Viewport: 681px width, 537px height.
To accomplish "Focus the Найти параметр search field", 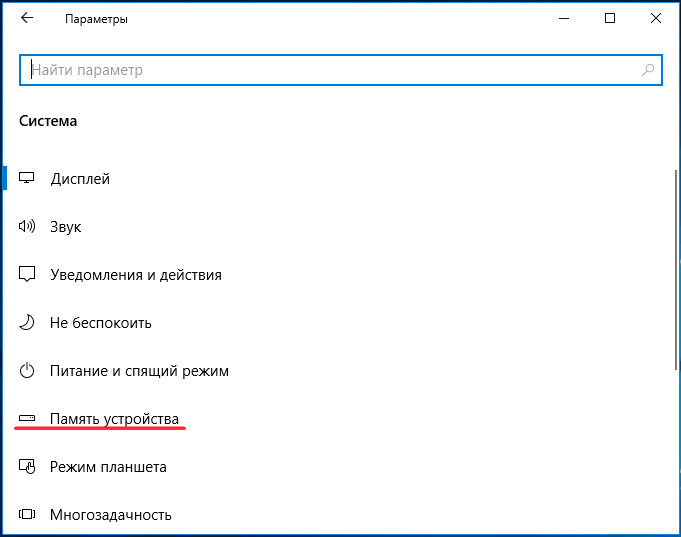I will coord(341,70).
